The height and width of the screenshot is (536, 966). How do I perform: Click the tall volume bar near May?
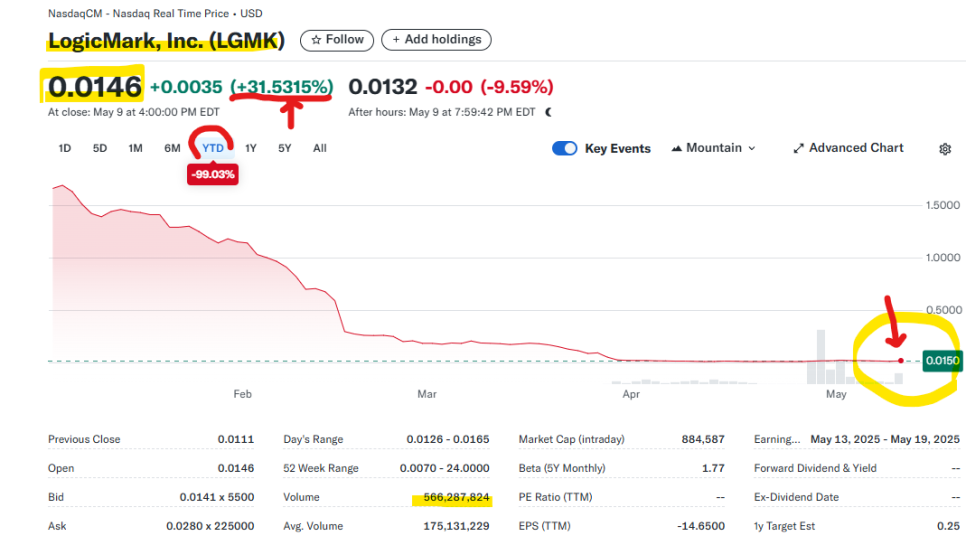click(x=821, y=357)
